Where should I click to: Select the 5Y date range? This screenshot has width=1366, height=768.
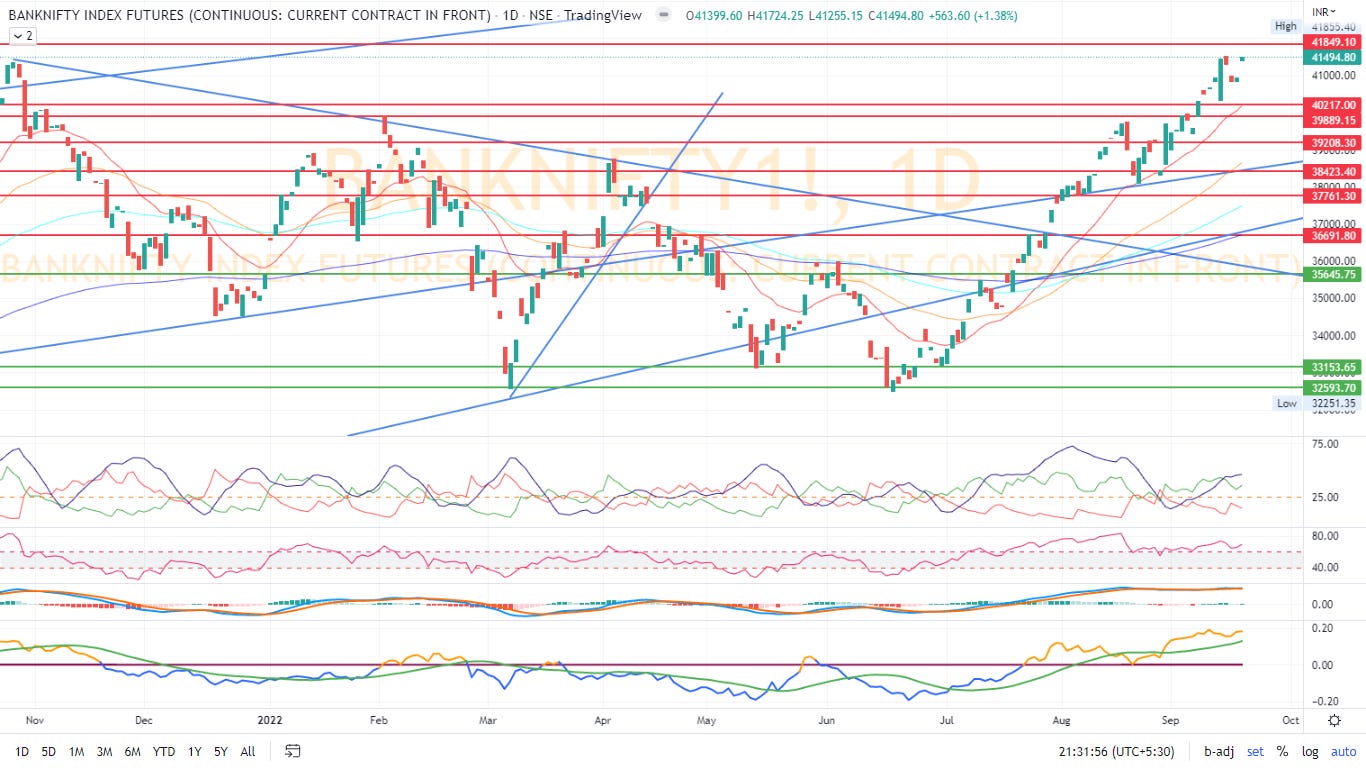click(x=221, y=751)
